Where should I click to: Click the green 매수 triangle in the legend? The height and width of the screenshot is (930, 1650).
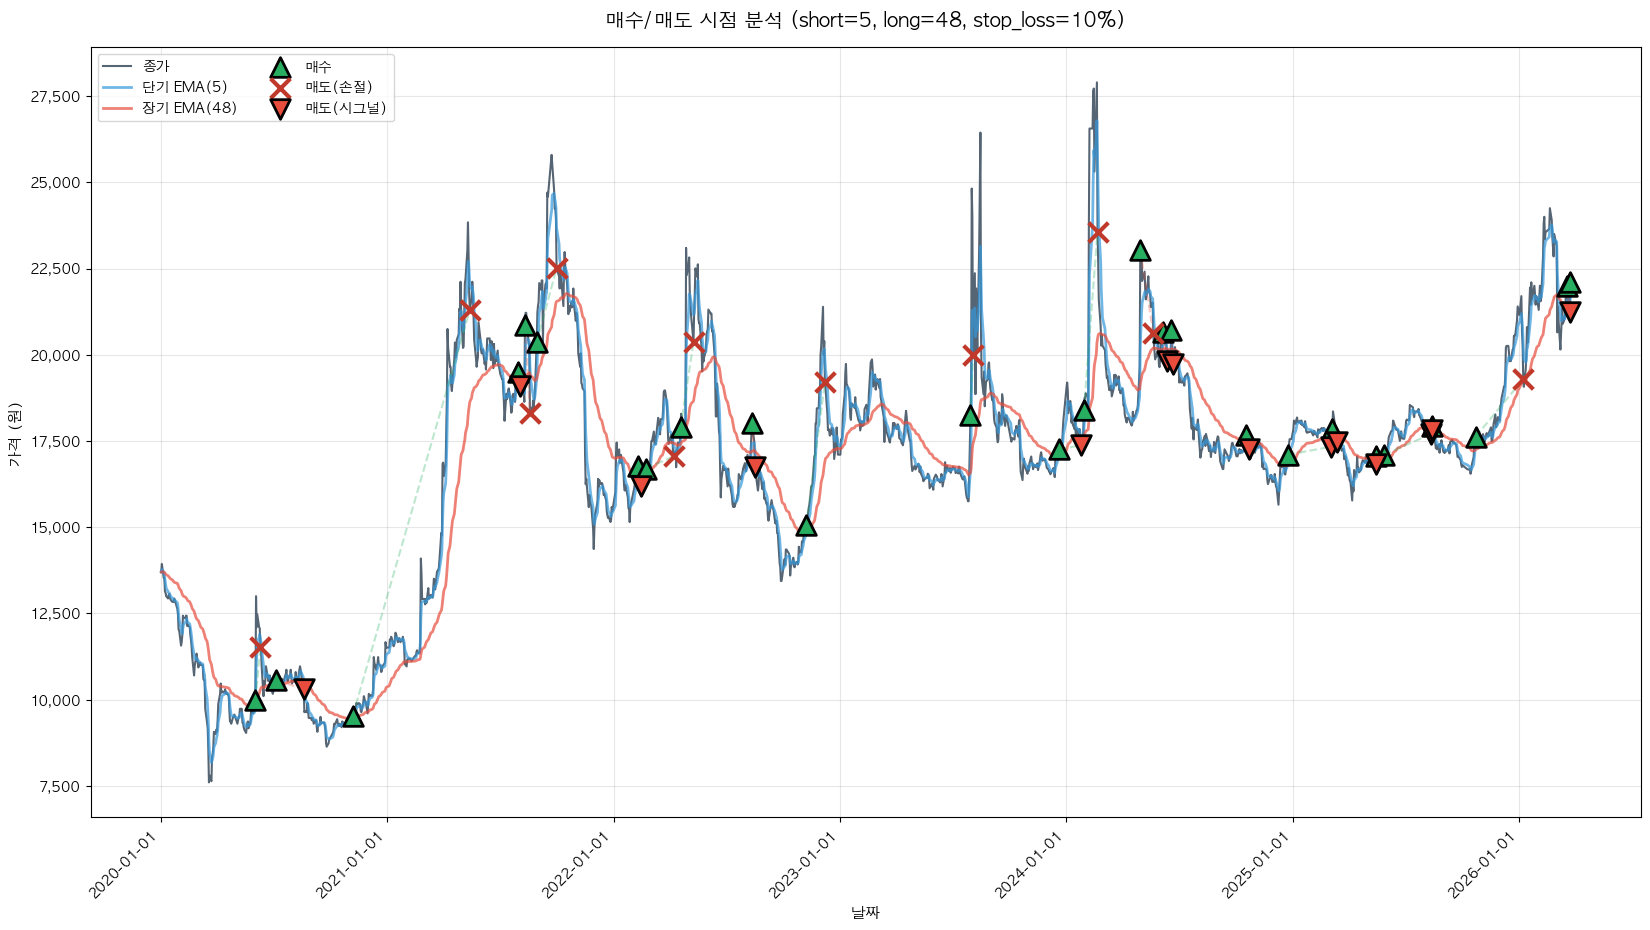point(280,67)
